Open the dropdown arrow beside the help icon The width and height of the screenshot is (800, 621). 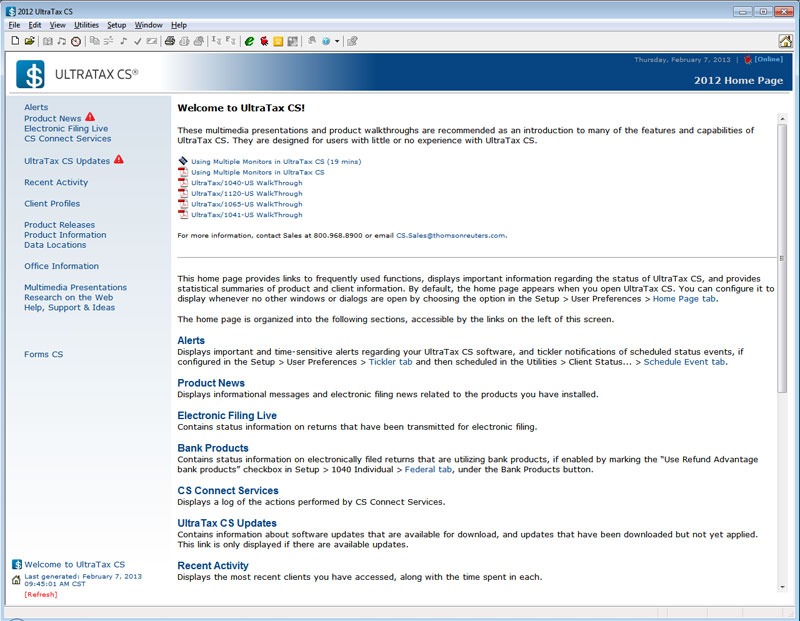point(337,42)
